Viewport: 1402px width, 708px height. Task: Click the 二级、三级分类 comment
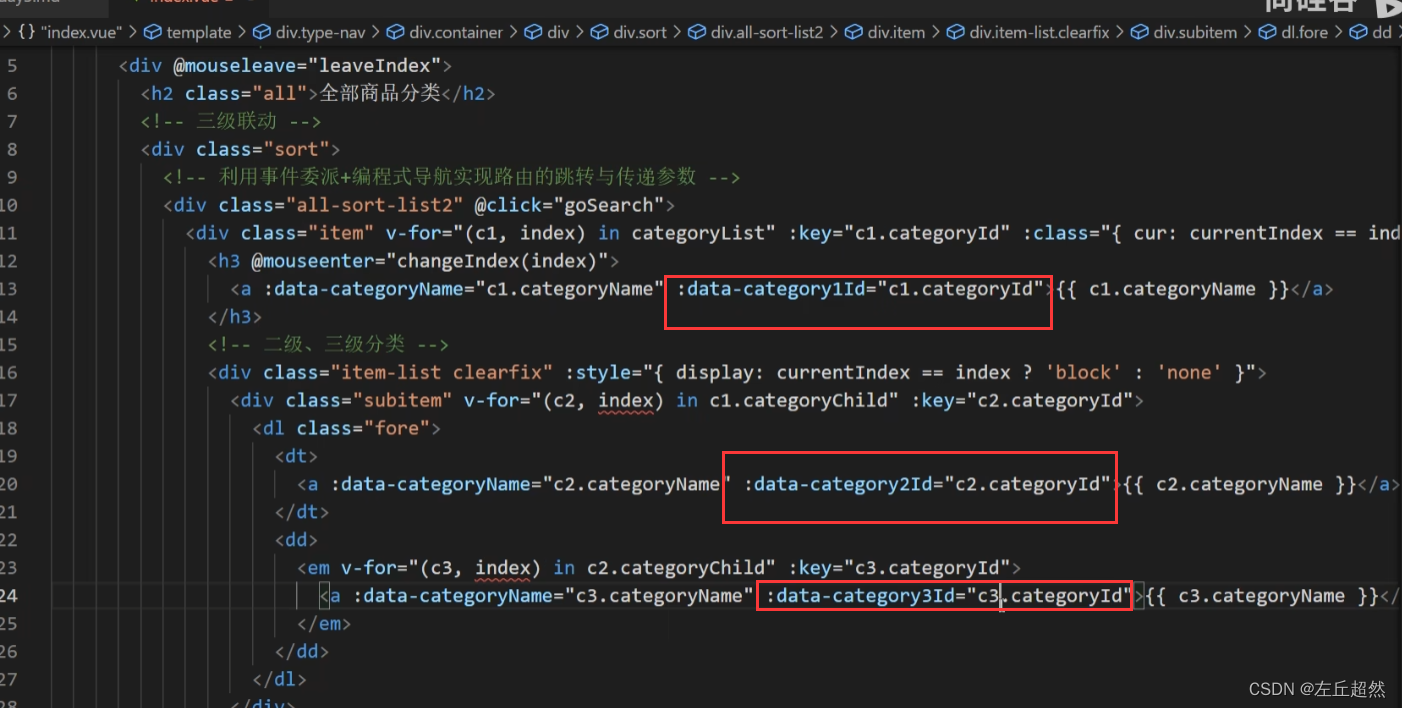click(326, 344)
